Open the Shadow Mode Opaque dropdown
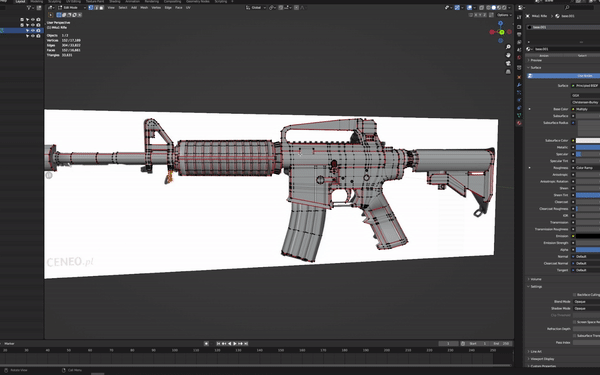The image size is (600, 375). (586, 308)
